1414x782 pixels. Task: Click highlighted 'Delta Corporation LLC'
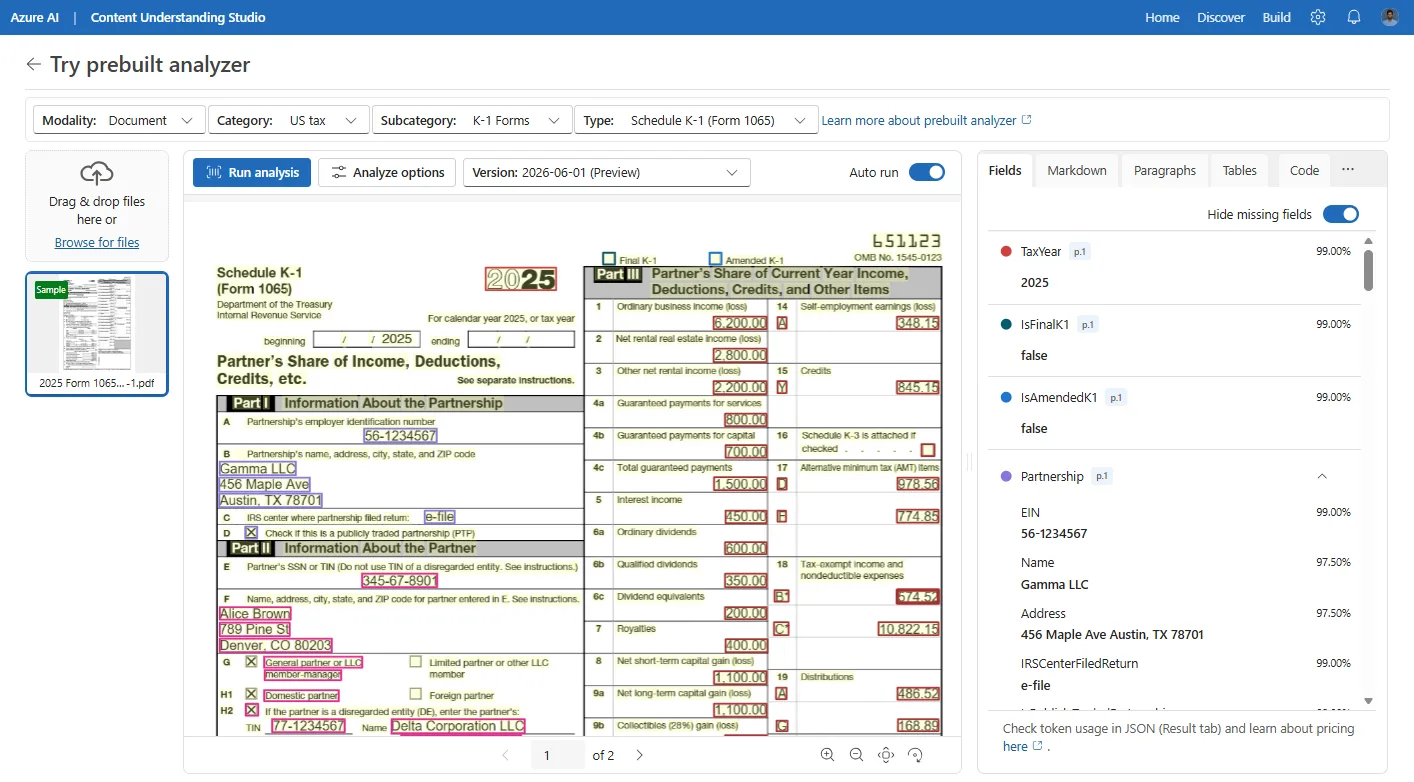coord(458,726)
